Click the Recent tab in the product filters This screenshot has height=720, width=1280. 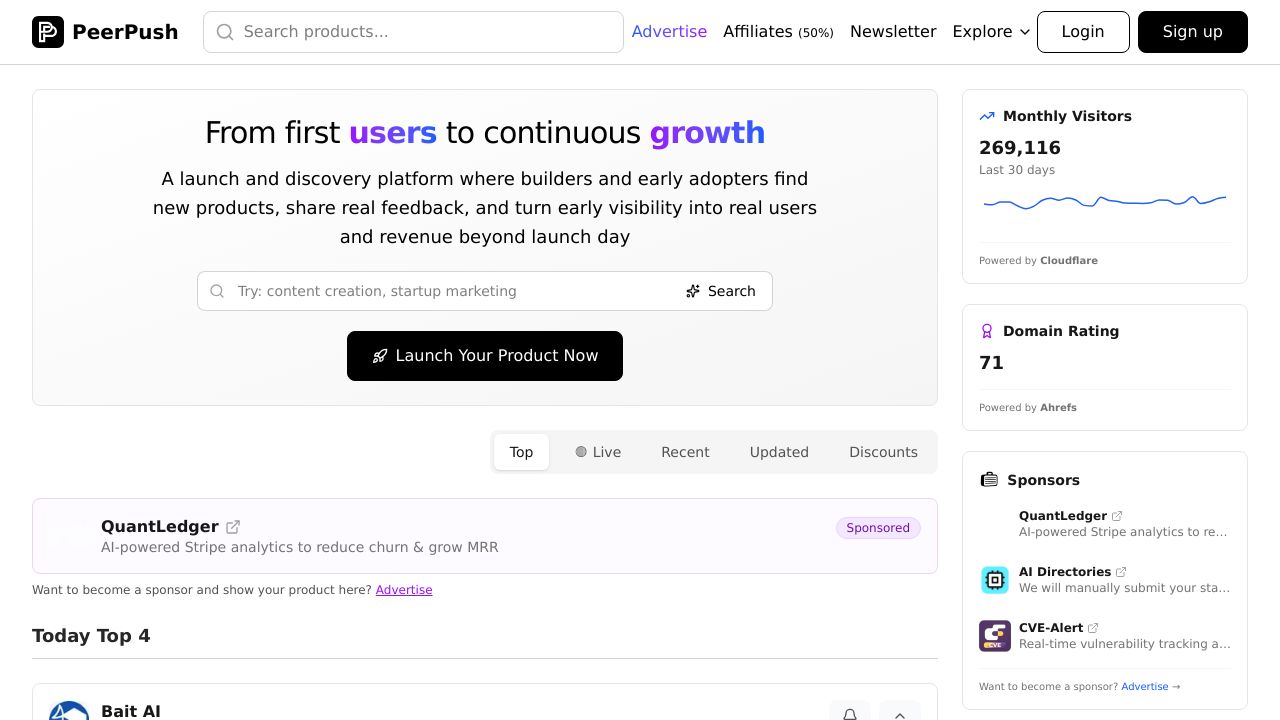coord(685,452)
